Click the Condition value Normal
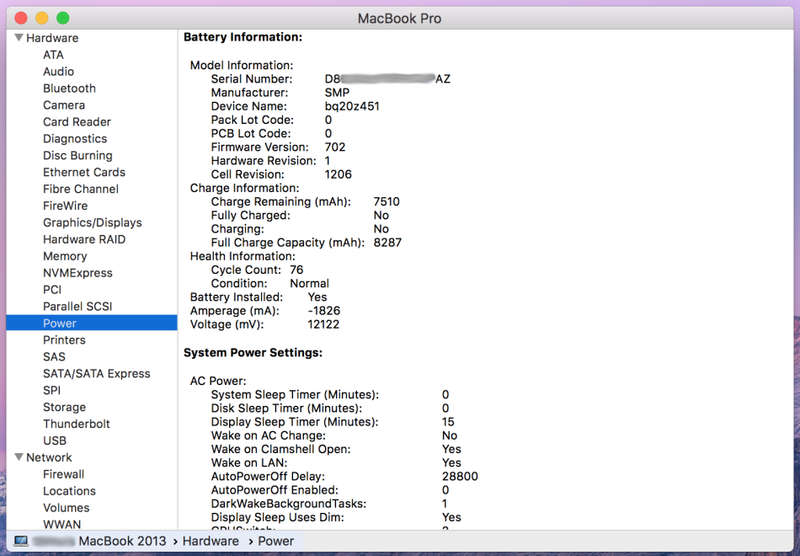Screen dimensions: 800x556 [310, 283]
